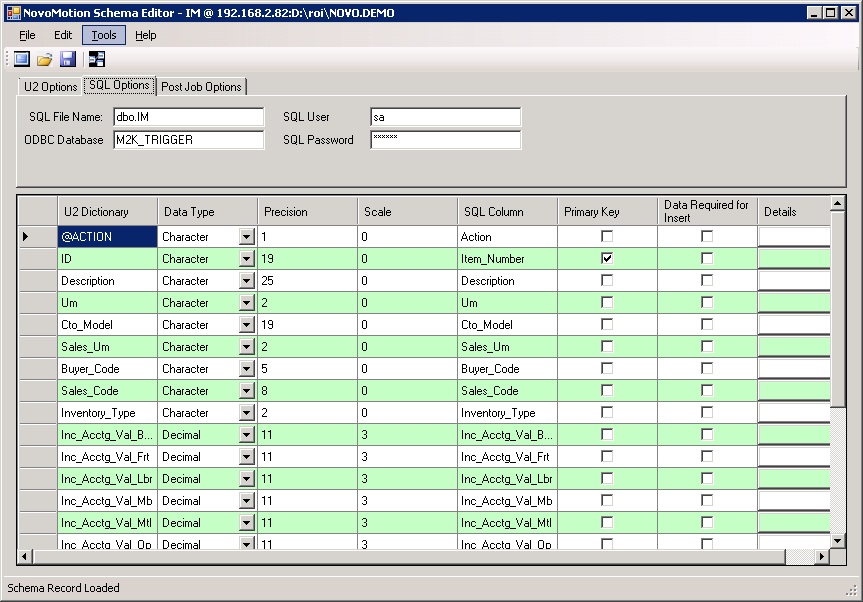This screenshot has width=863, height=602.
Task: Focus the SQL Password field
Action: click(x=446, y=140)
